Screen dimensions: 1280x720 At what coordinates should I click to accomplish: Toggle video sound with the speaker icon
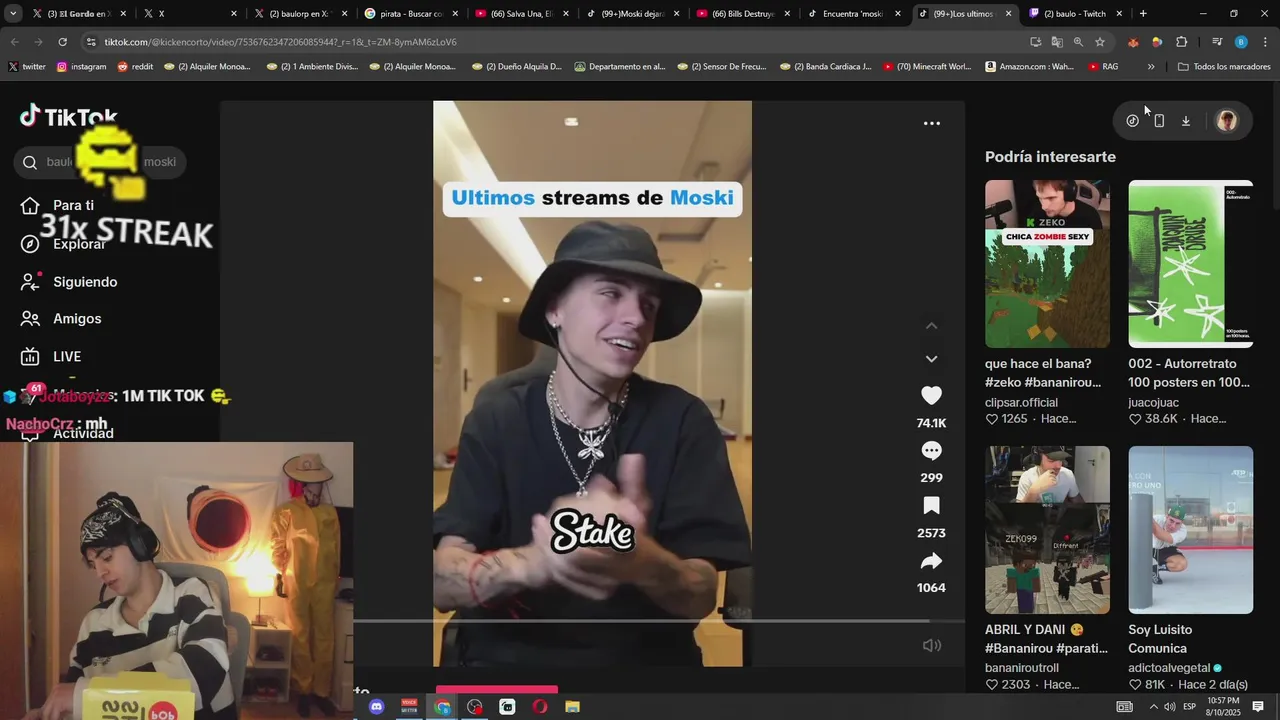pyautogui.click(x=931, y=645)
